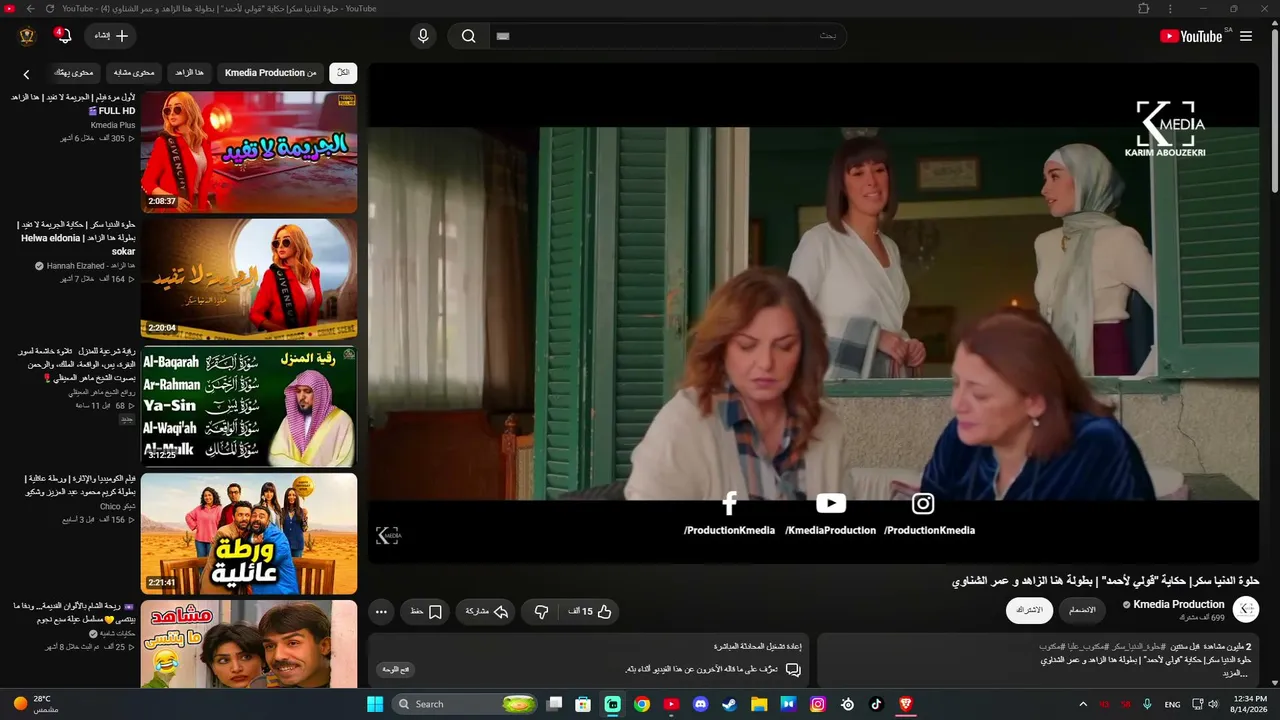
Task: Show more filter chips with chevron
Action: pos(27,74)
